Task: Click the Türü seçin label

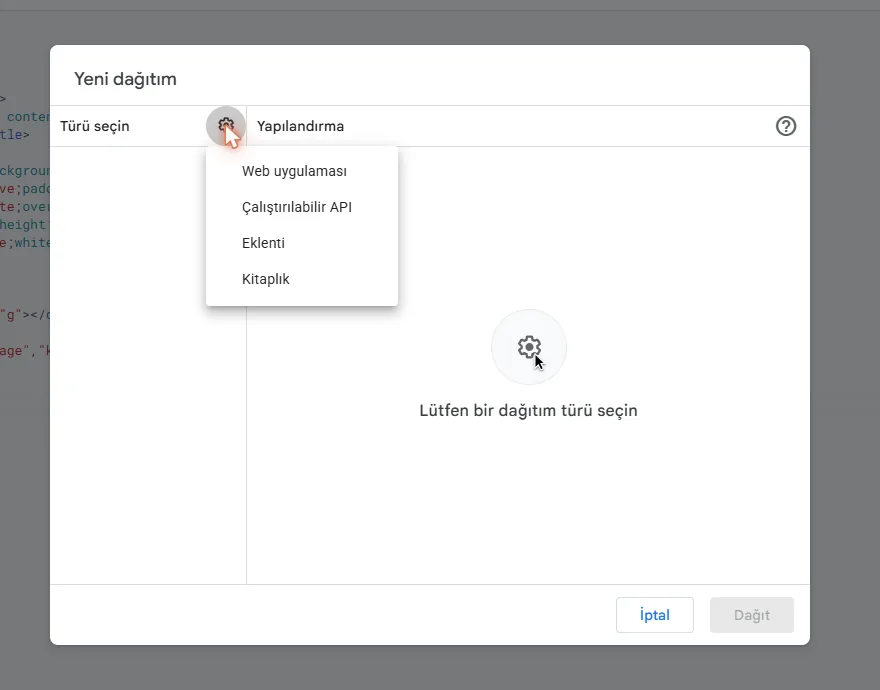Action: [95, 126]
